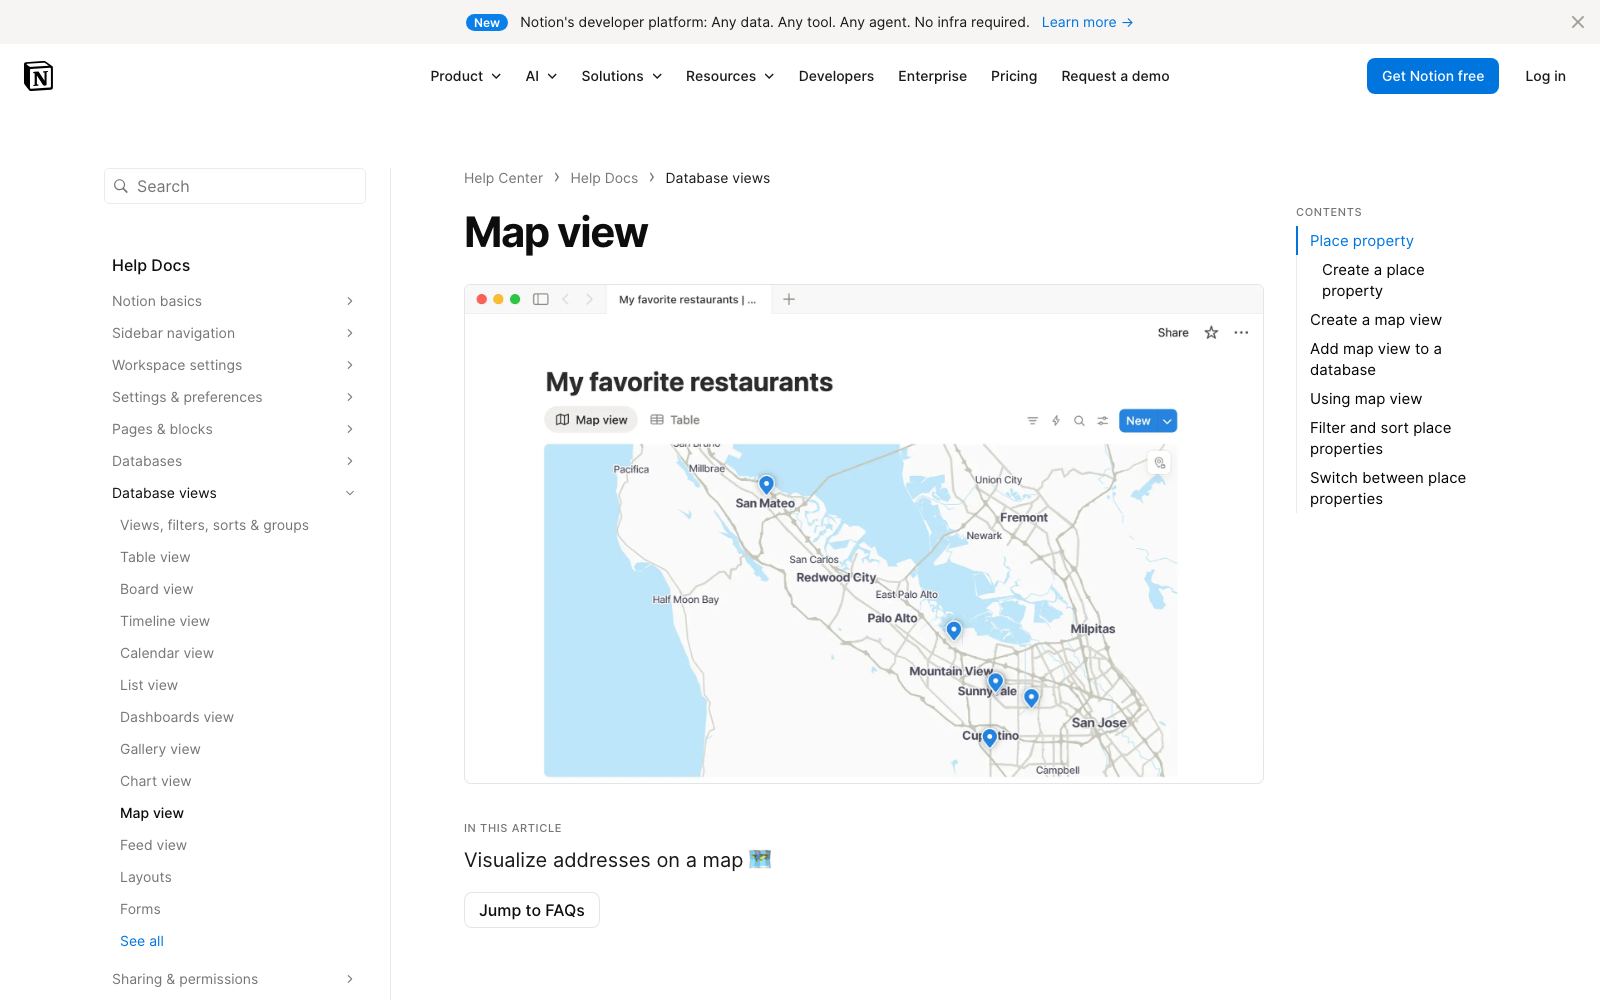Click the three-dots more icon in screenshot
This screenshot has height=1000, width=1600.
1241,333
